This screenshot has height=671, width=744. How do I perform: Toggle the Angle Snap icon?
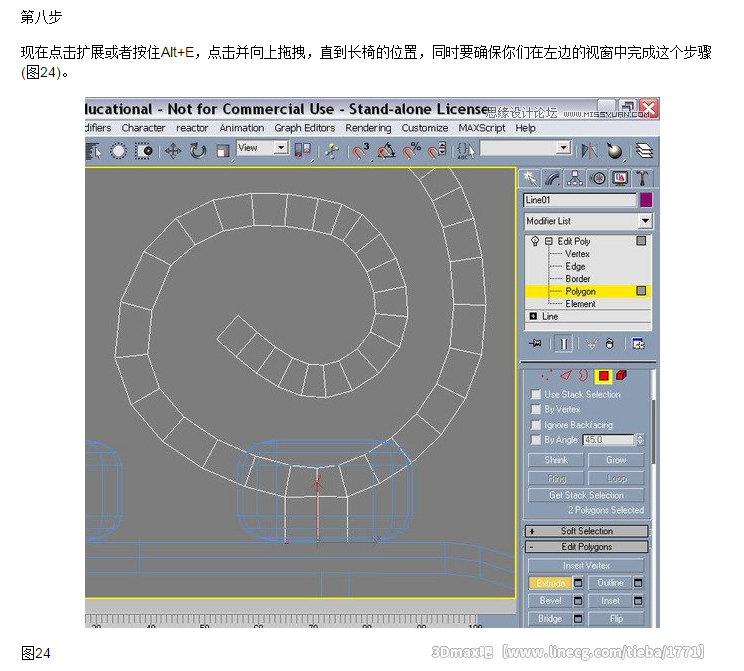tap(386, 151)
